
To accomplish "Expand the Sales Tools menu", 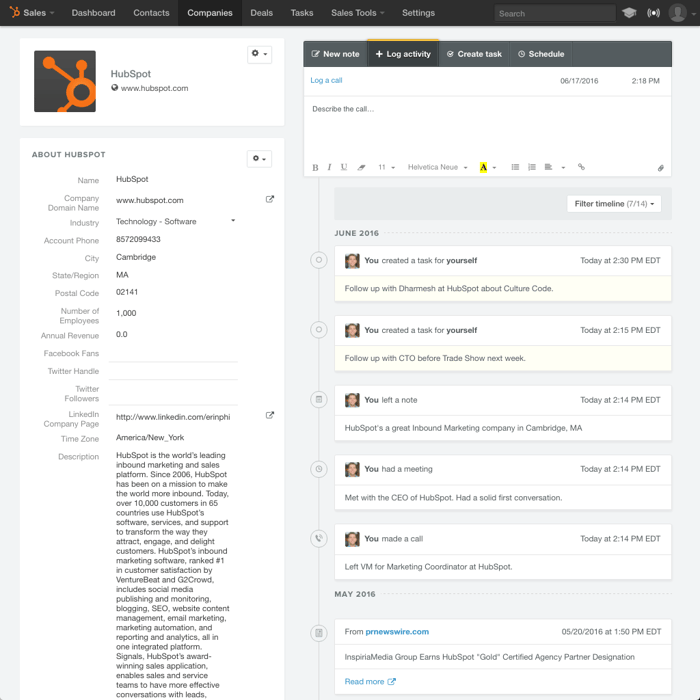I will coord(358,13).
